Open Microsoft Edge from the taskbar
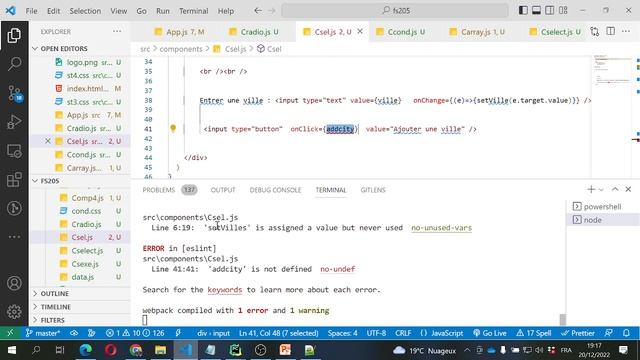 tap(85, 350)
